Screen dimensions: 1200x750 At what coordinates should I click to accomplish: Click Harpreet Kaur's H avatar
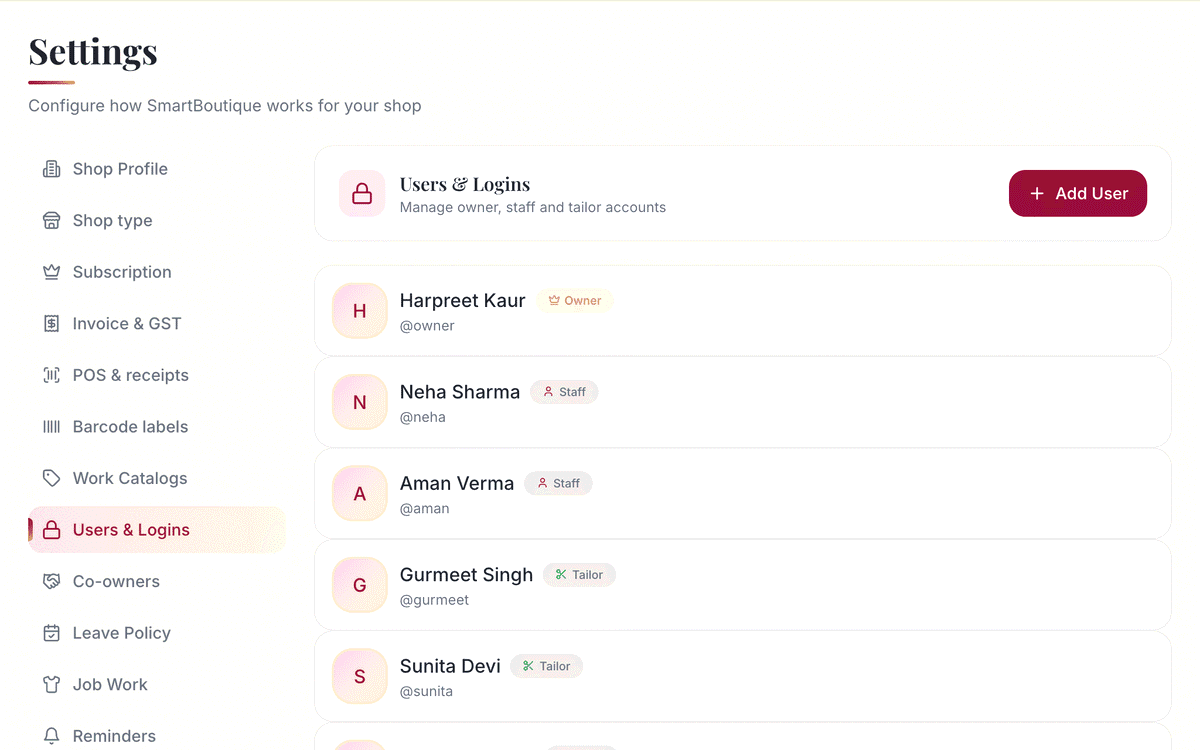coord(360,311)
